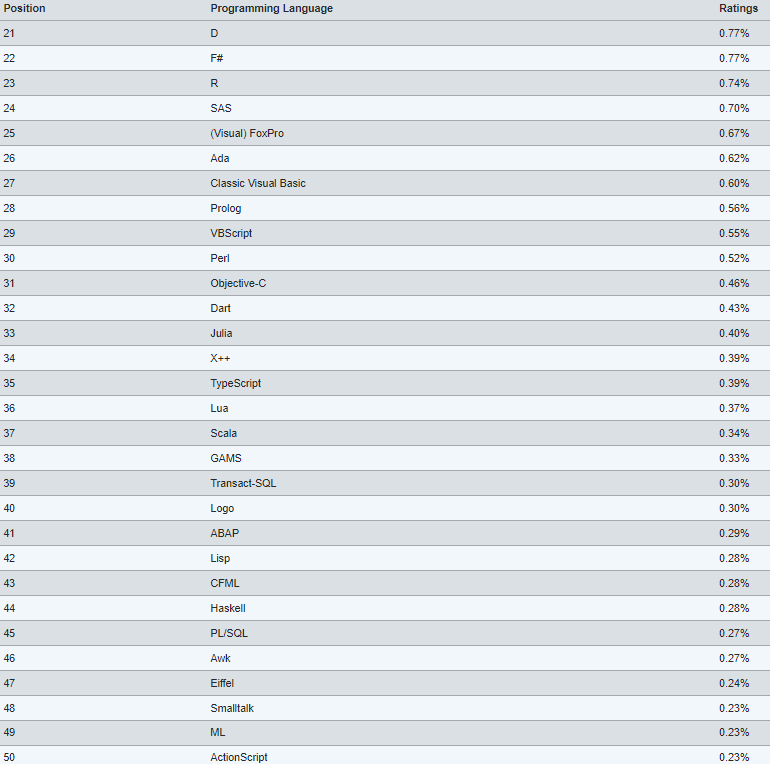
Task: Click the Eiffel language name
Action: coord(222,683)
